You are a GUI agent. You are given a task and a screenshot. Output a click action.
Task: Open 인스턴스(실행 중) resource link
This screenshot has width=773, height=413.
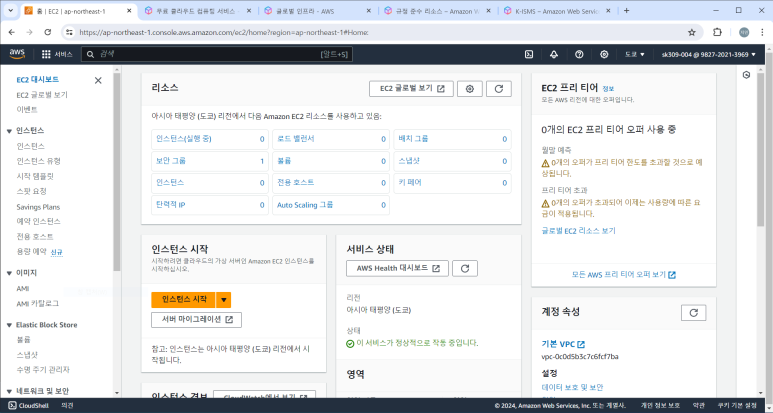[x=183, y=139]
